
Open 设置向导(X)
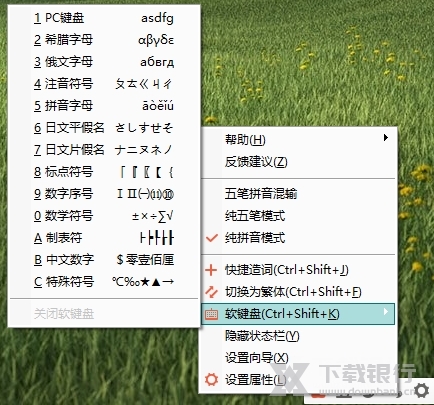point(298,358)
